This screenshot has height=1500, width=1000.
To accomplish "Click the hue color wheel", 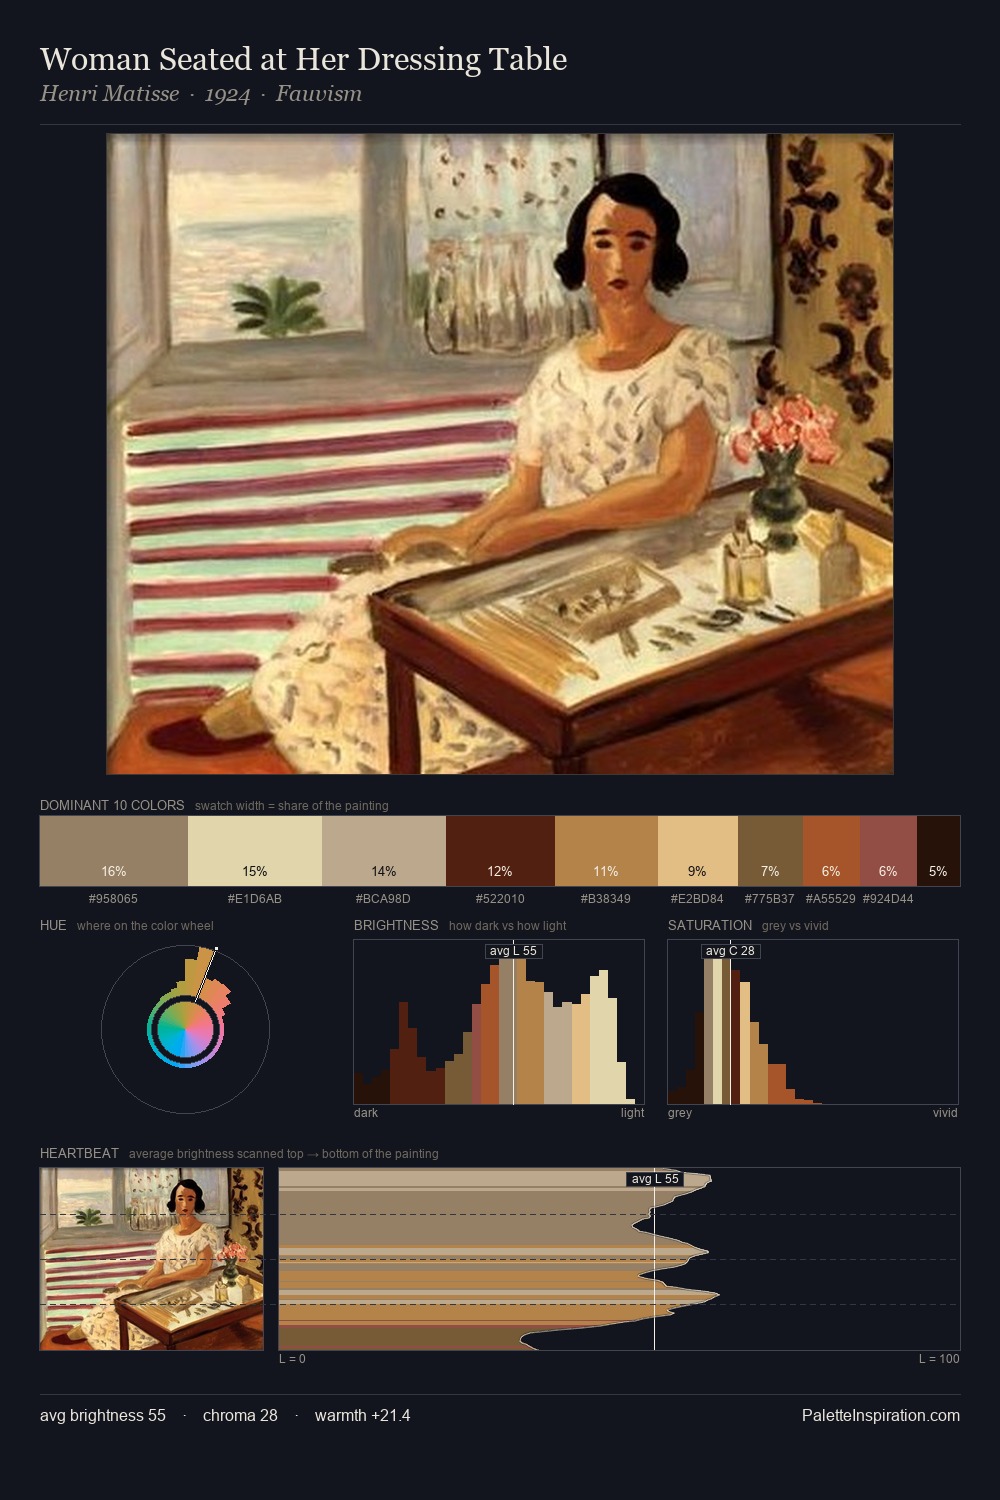I will [185, 1029].
